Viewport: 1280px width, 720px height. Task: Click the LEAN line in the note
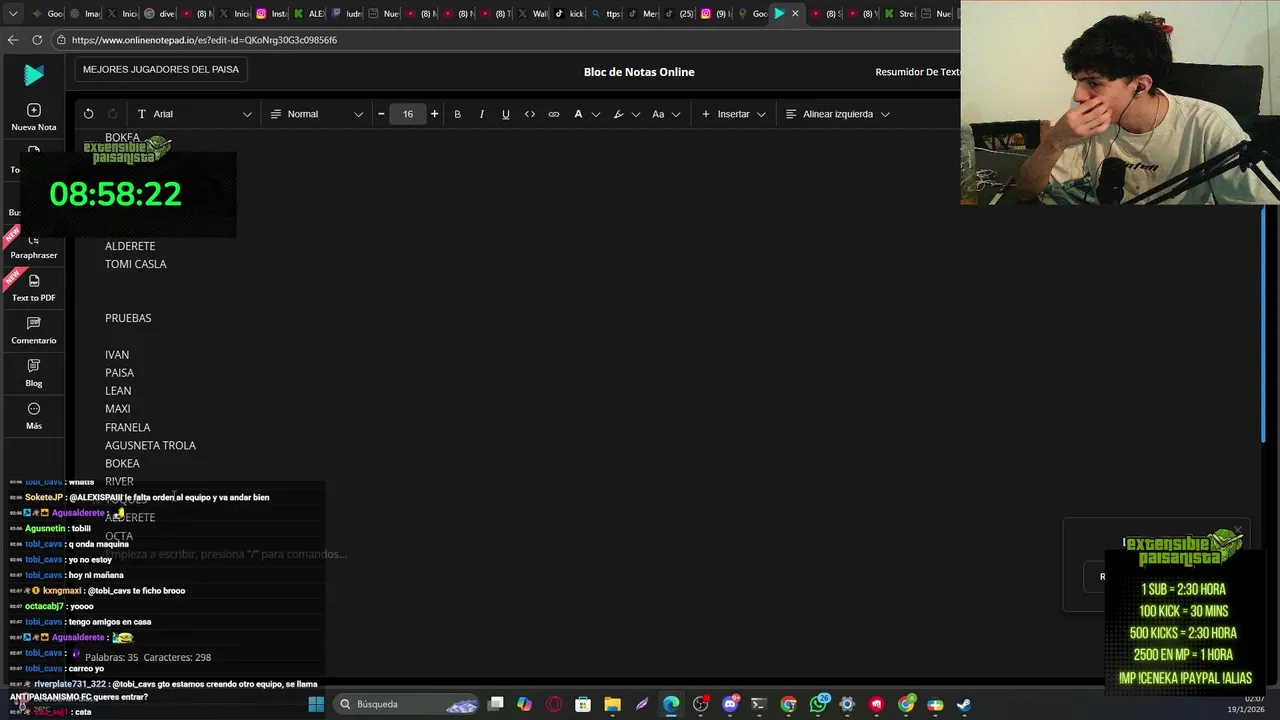[118, 391]
